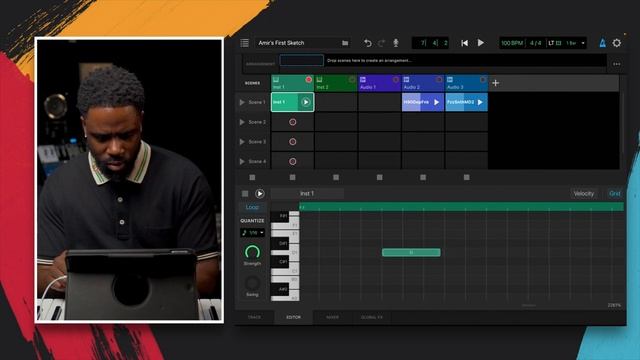Viewport: 640px width, 360px height.
Task: Stop the clip in the editor
Action: [245, 193]
